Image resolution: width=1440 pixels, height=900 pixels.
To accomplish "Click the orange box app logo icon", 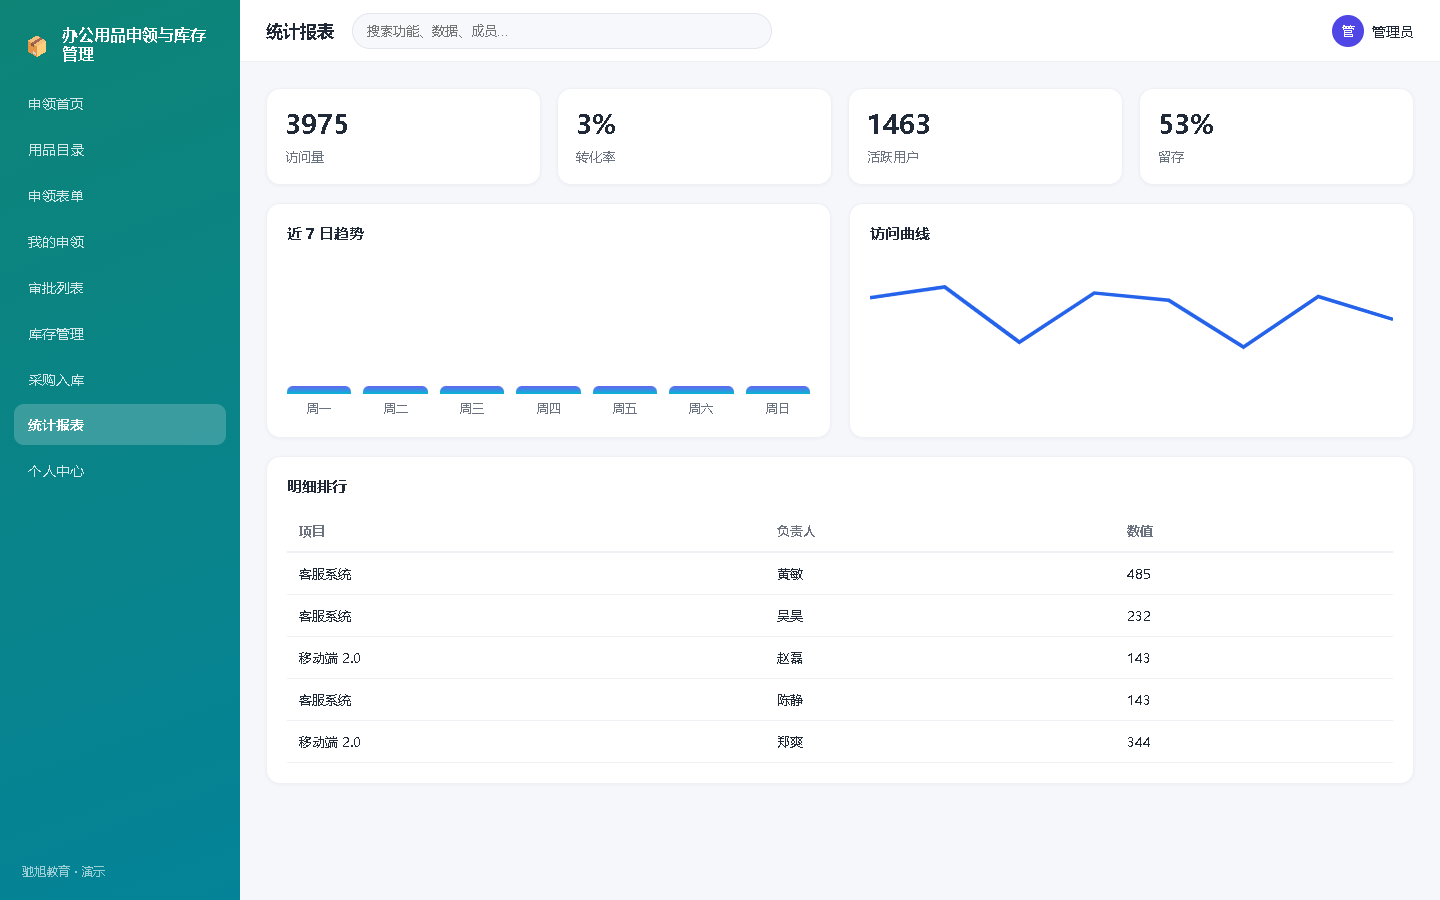I will point(37,46).
